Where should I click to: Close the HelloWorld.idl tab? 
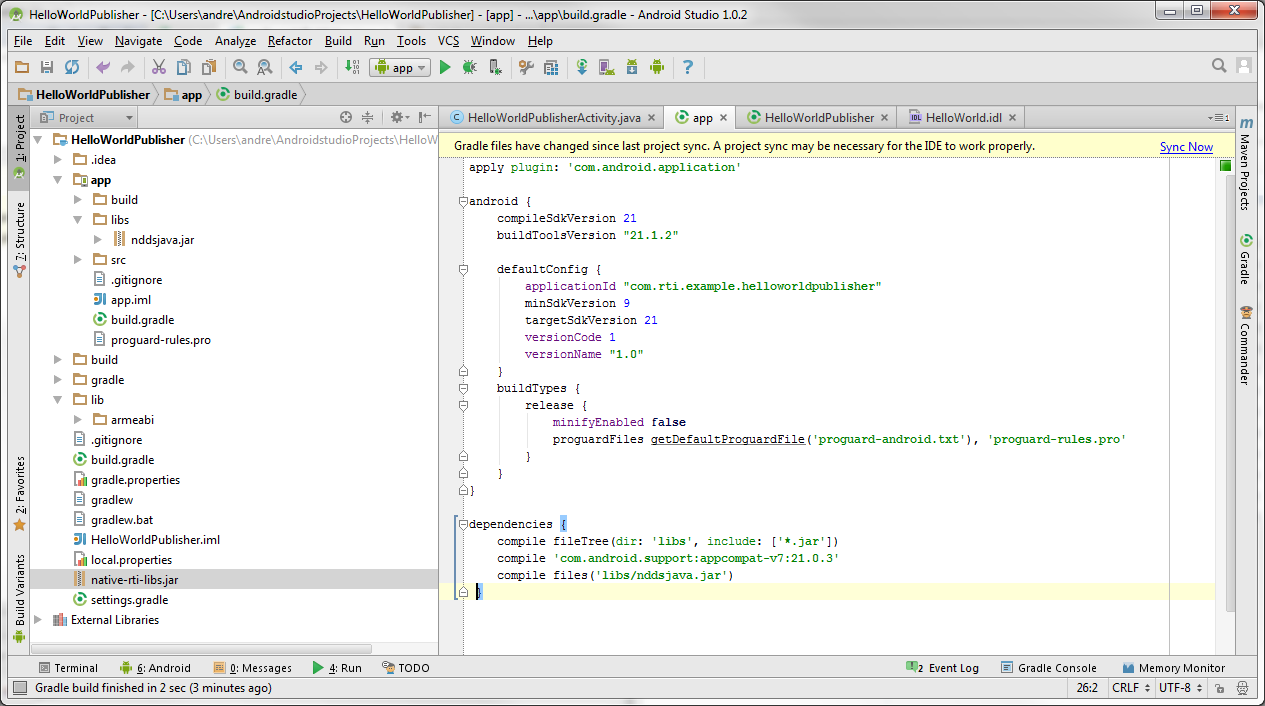1014,118
